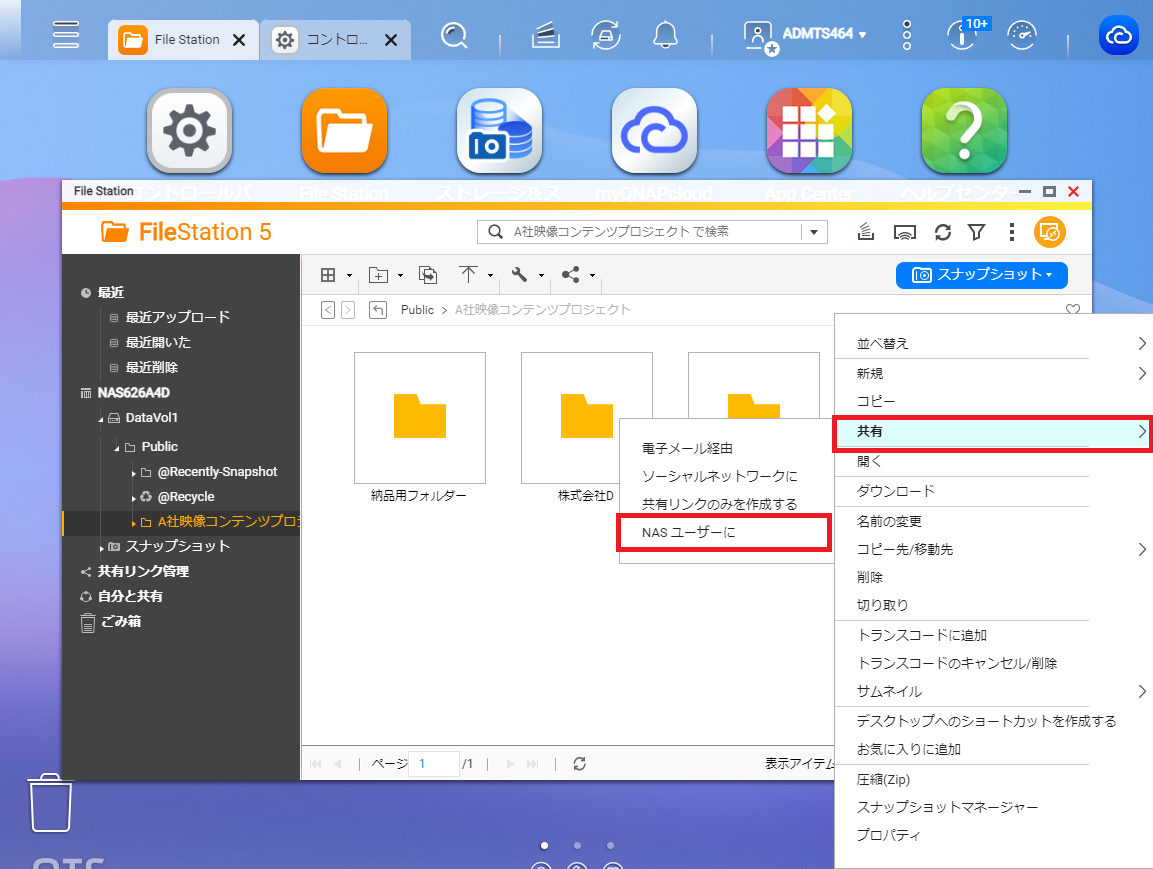The height and width of the screenshot is (869, 1153).
Task: Launch the Control Panel gear desktop icon
Action: tap(190, 131)
